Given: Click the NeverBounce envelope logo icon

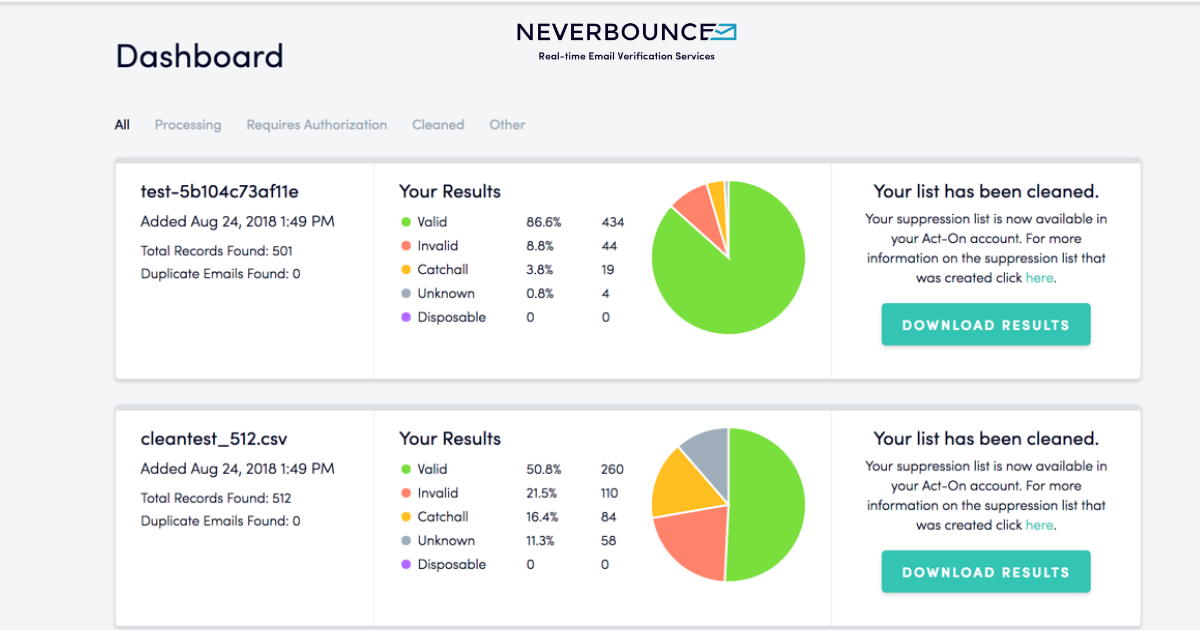Looking at the screenshot, I should [725, 32].
